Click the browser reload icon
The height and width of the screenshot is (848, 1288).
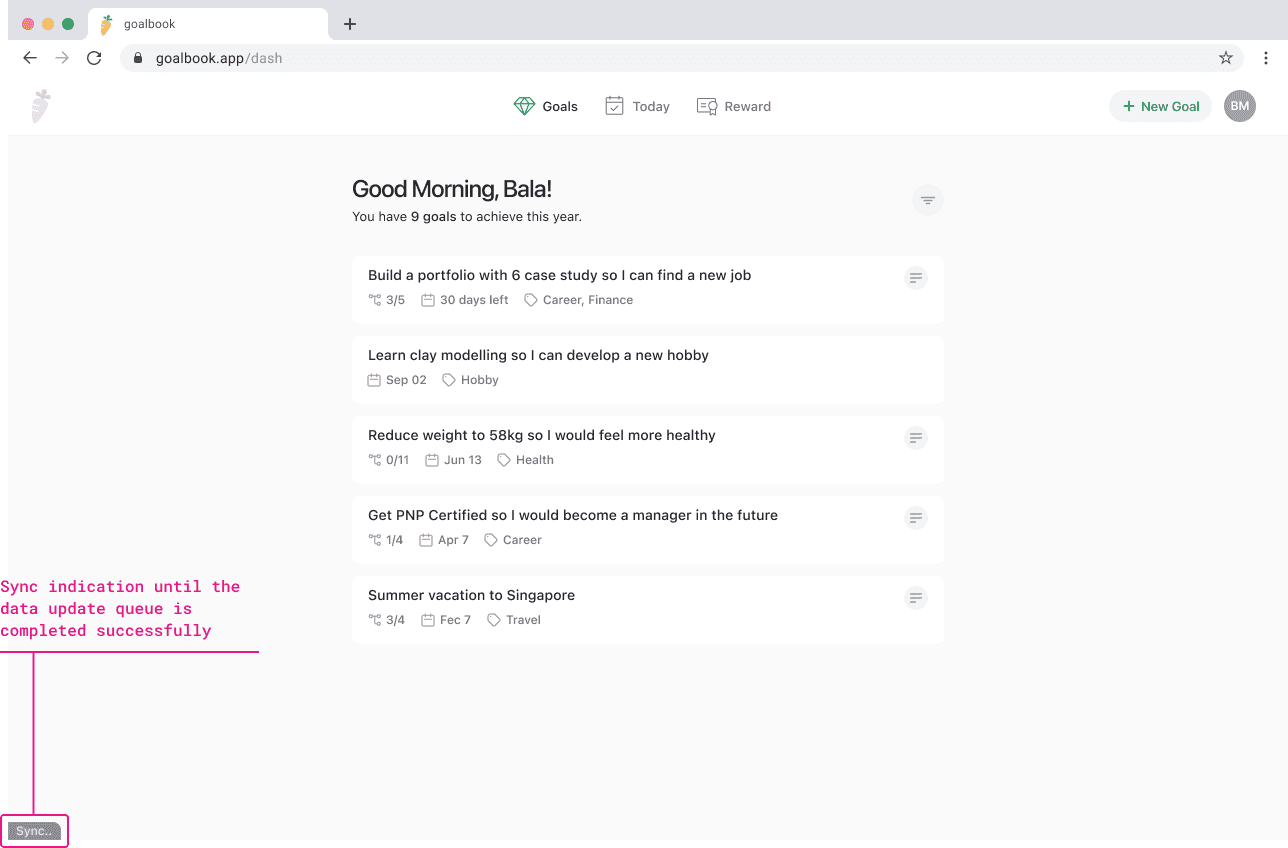93,57
